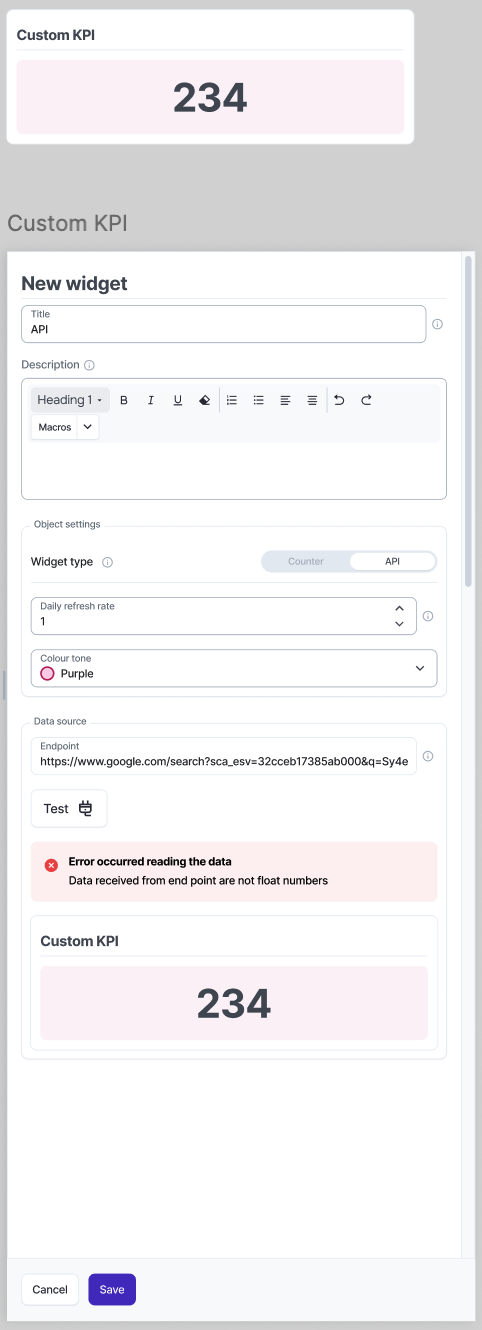Increase the Daily refresh rate value

coord(399,608)
